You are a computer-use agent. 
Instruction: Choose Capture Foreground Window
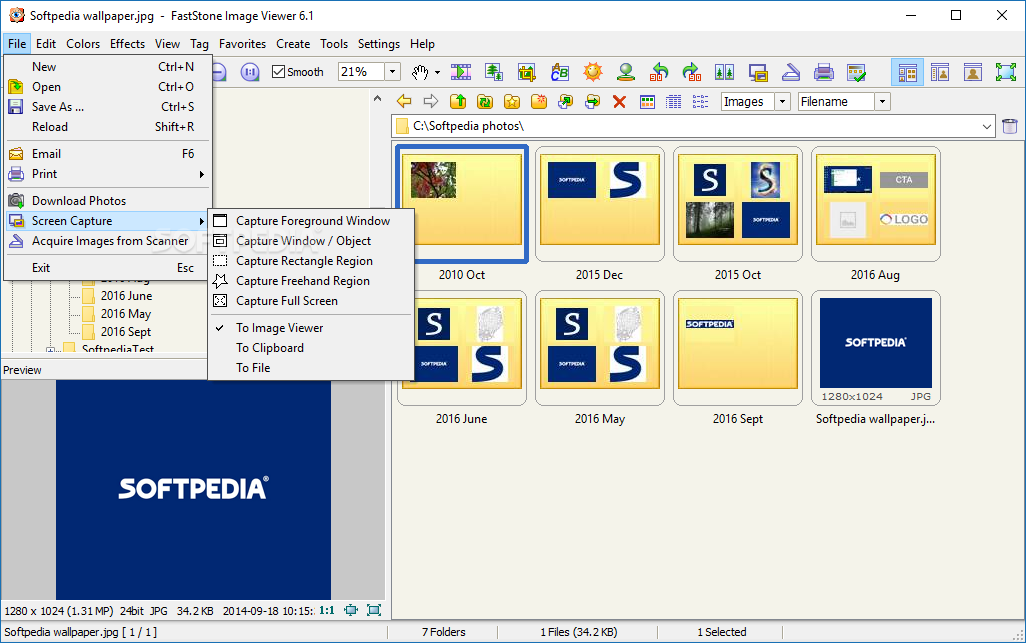click(310, 221)
